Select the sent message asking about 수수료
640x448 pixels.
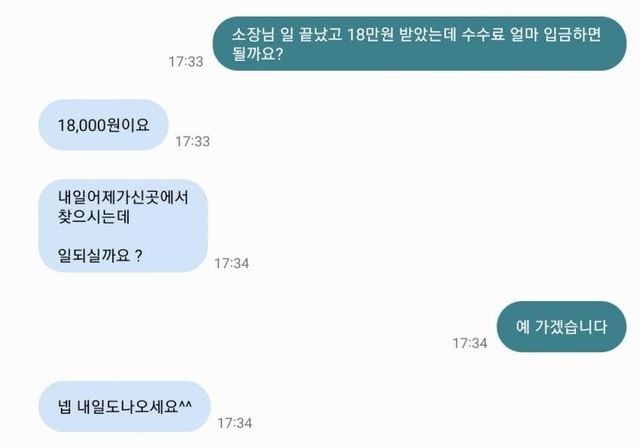(419, 44)
